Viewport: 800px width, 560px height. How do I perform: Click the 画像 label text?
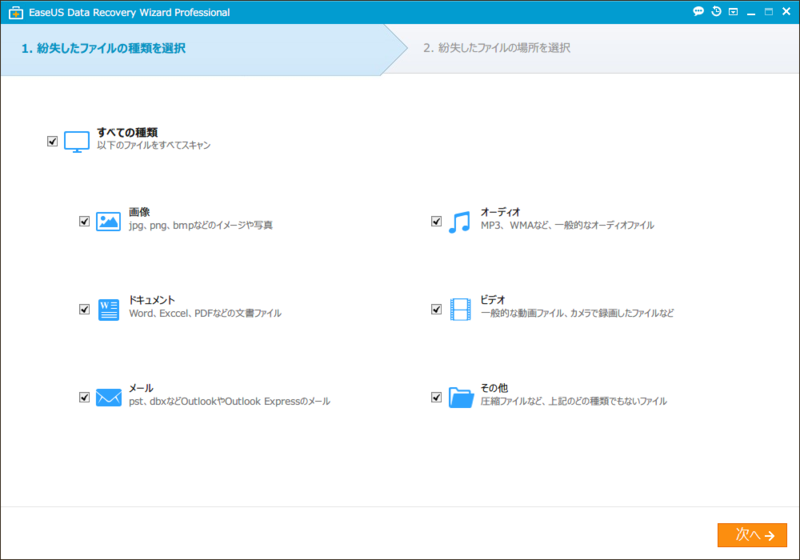pos(139,212)
